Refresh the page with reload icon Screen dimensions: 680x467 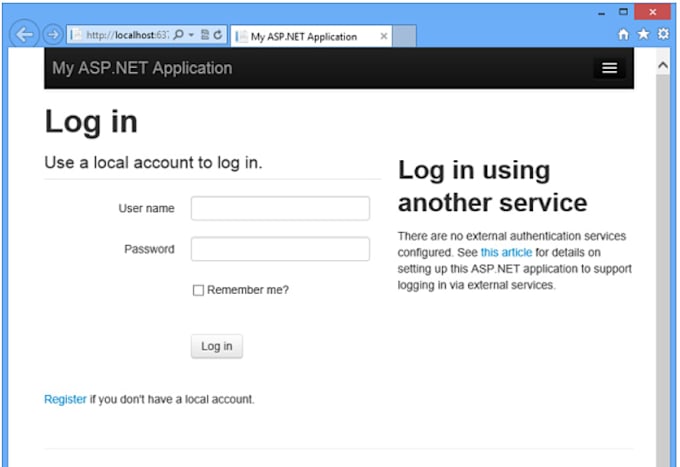click(x=218, y=35)
